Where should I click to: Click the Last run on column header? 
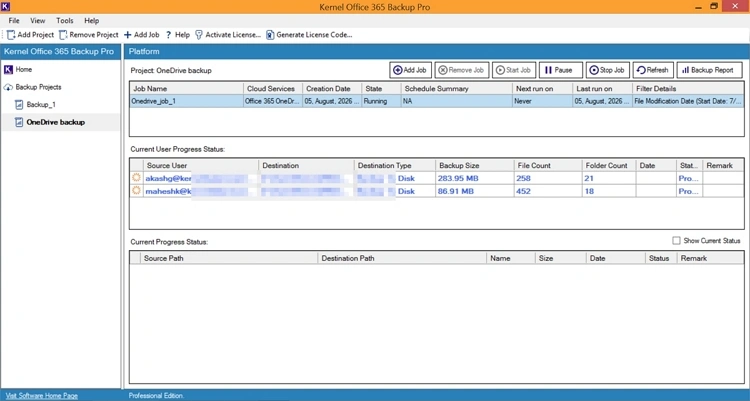pyautogui.click(x=602, y=89)
